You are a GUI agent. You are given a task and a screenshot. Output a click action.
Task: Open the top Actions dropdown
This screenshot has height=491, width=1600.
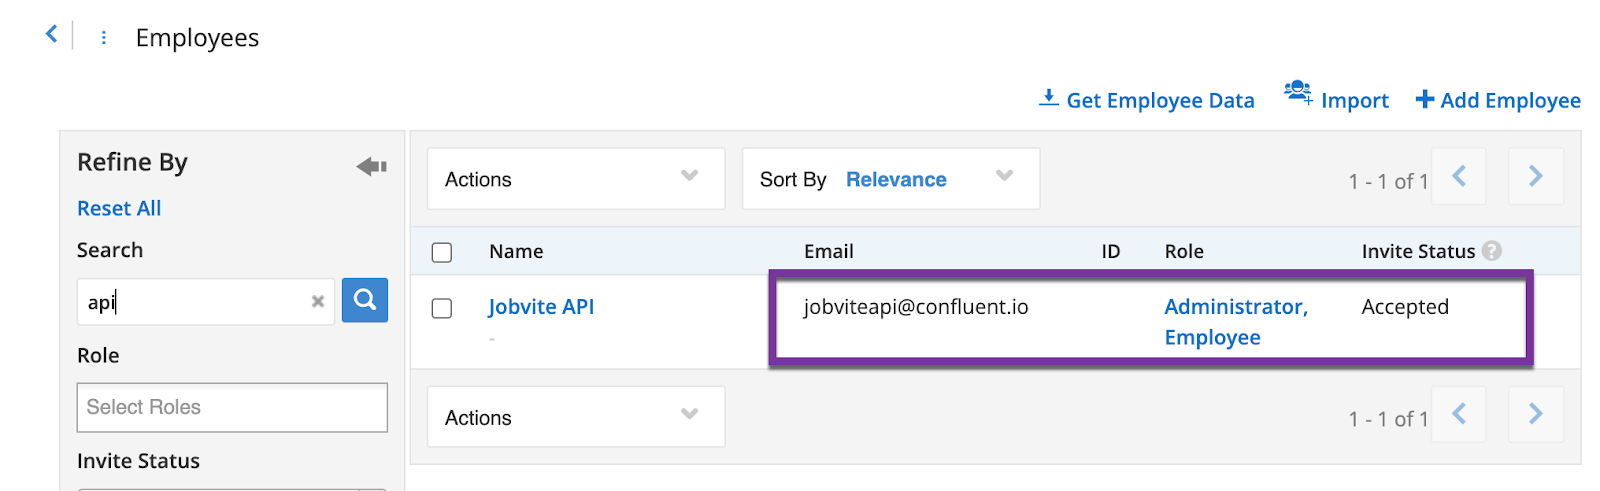point(575,179)
